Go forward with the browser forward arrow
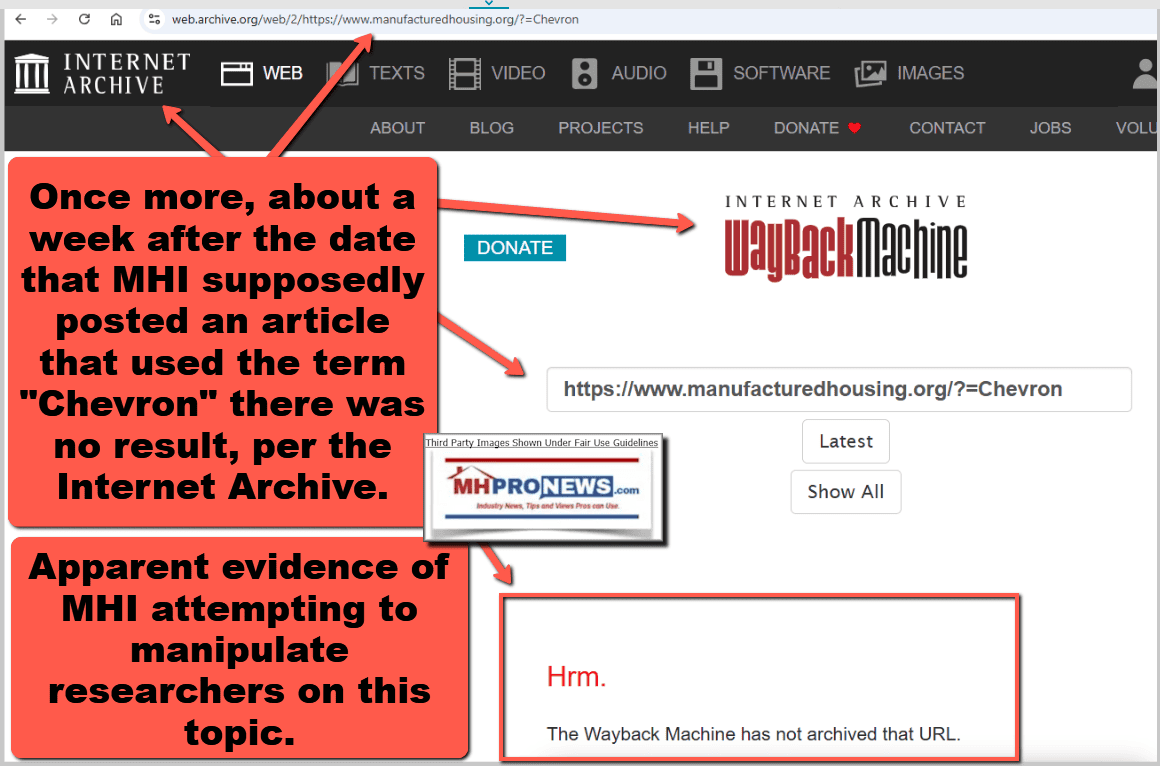The width and height of the screenshot is (1160, 766). point(52,19)
